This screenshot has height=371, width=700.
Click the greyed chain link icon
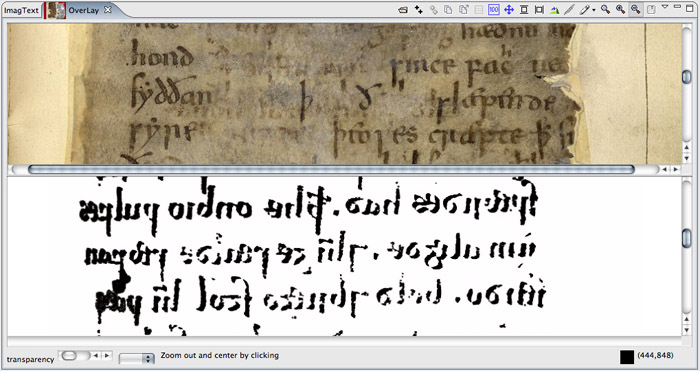click(x=433, y=10)
